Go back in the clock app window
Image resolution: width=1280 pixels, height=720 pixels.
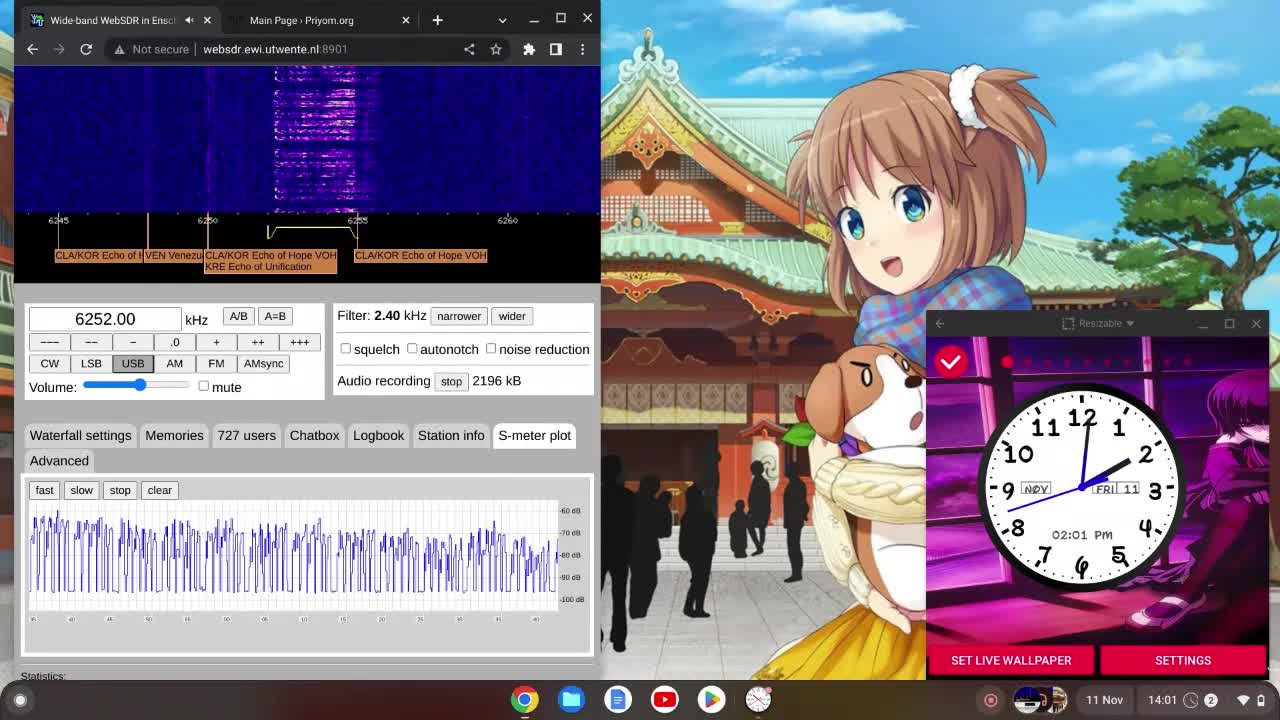939,323
